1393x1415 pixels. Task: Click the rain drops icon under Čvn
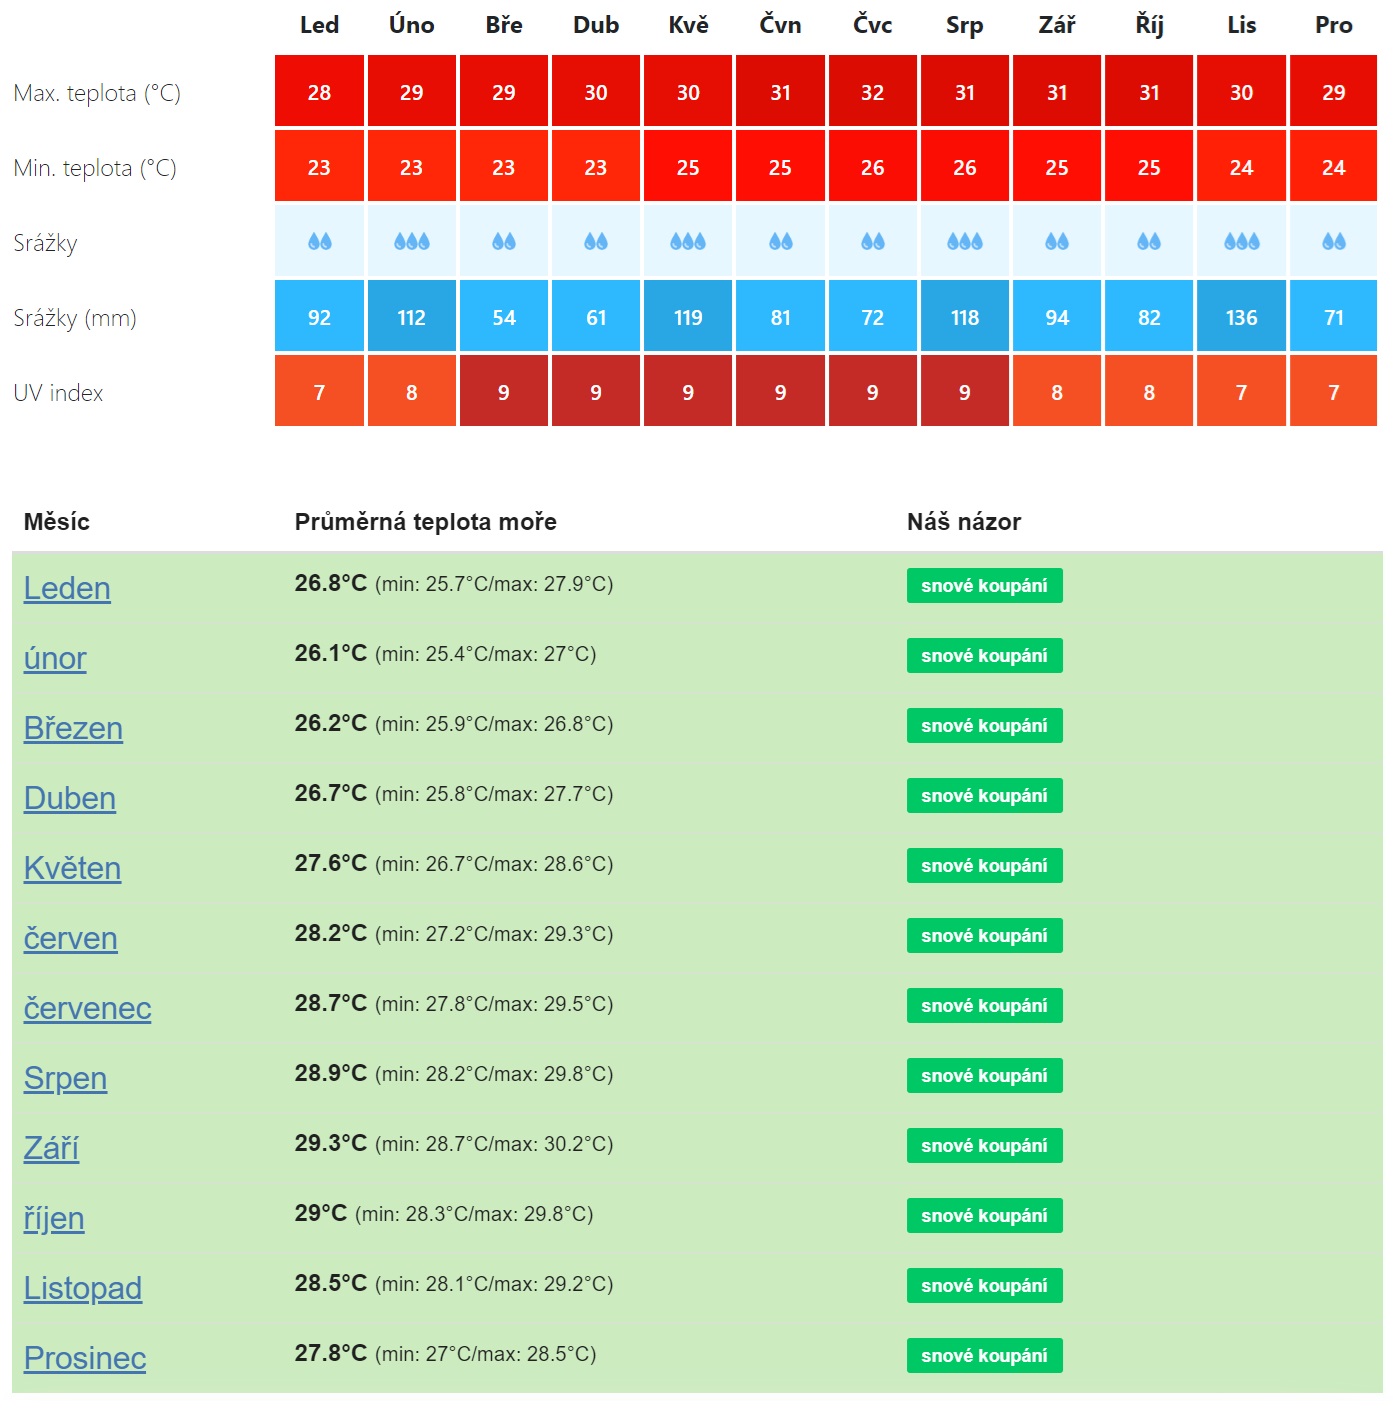point(781,241)
